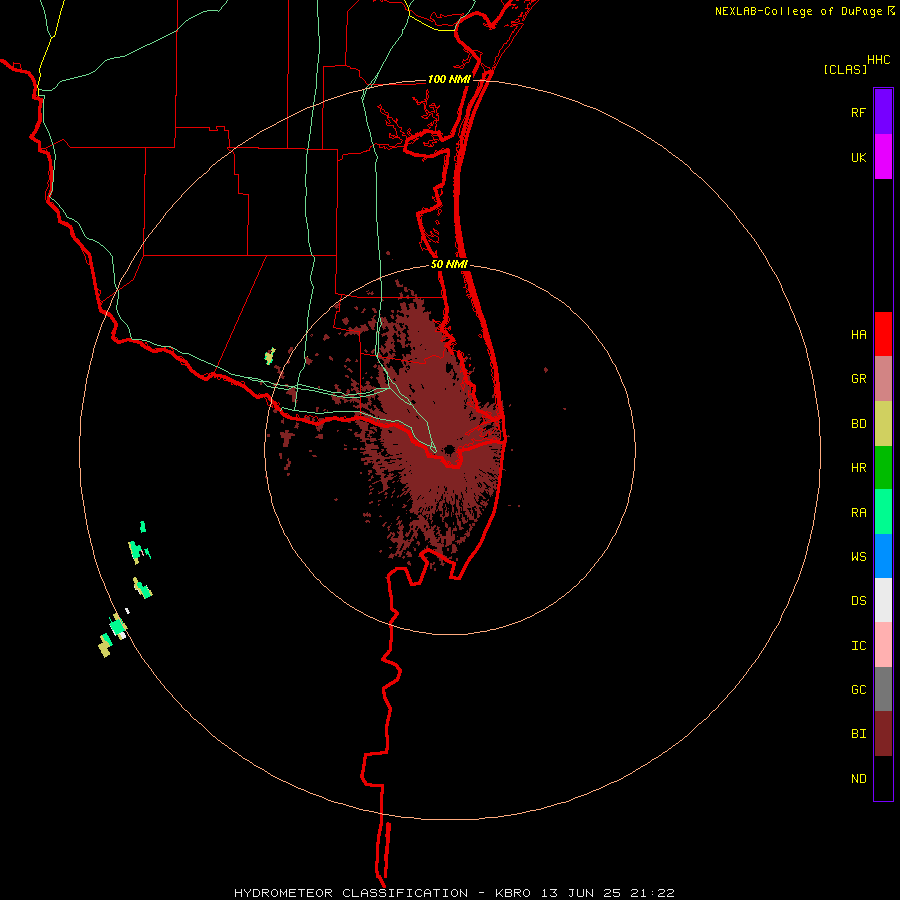Click the WS blue legend swatch
900x900 pixels.
883,556
